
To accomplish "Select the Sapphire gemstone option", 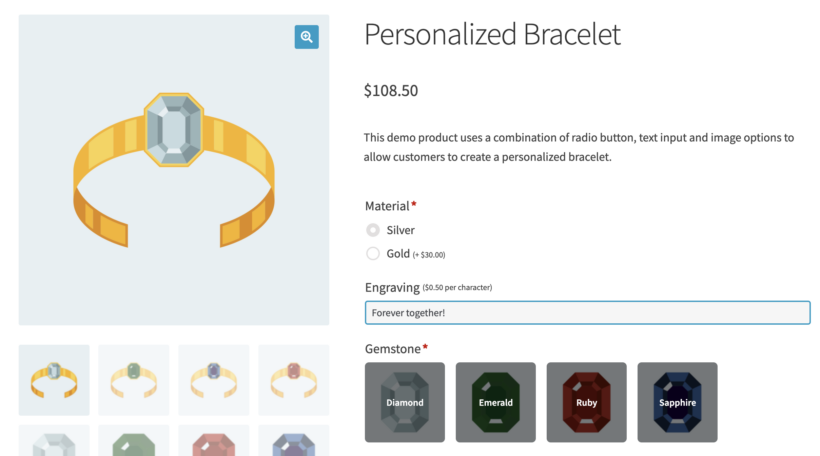I will (x=677, y=402).
